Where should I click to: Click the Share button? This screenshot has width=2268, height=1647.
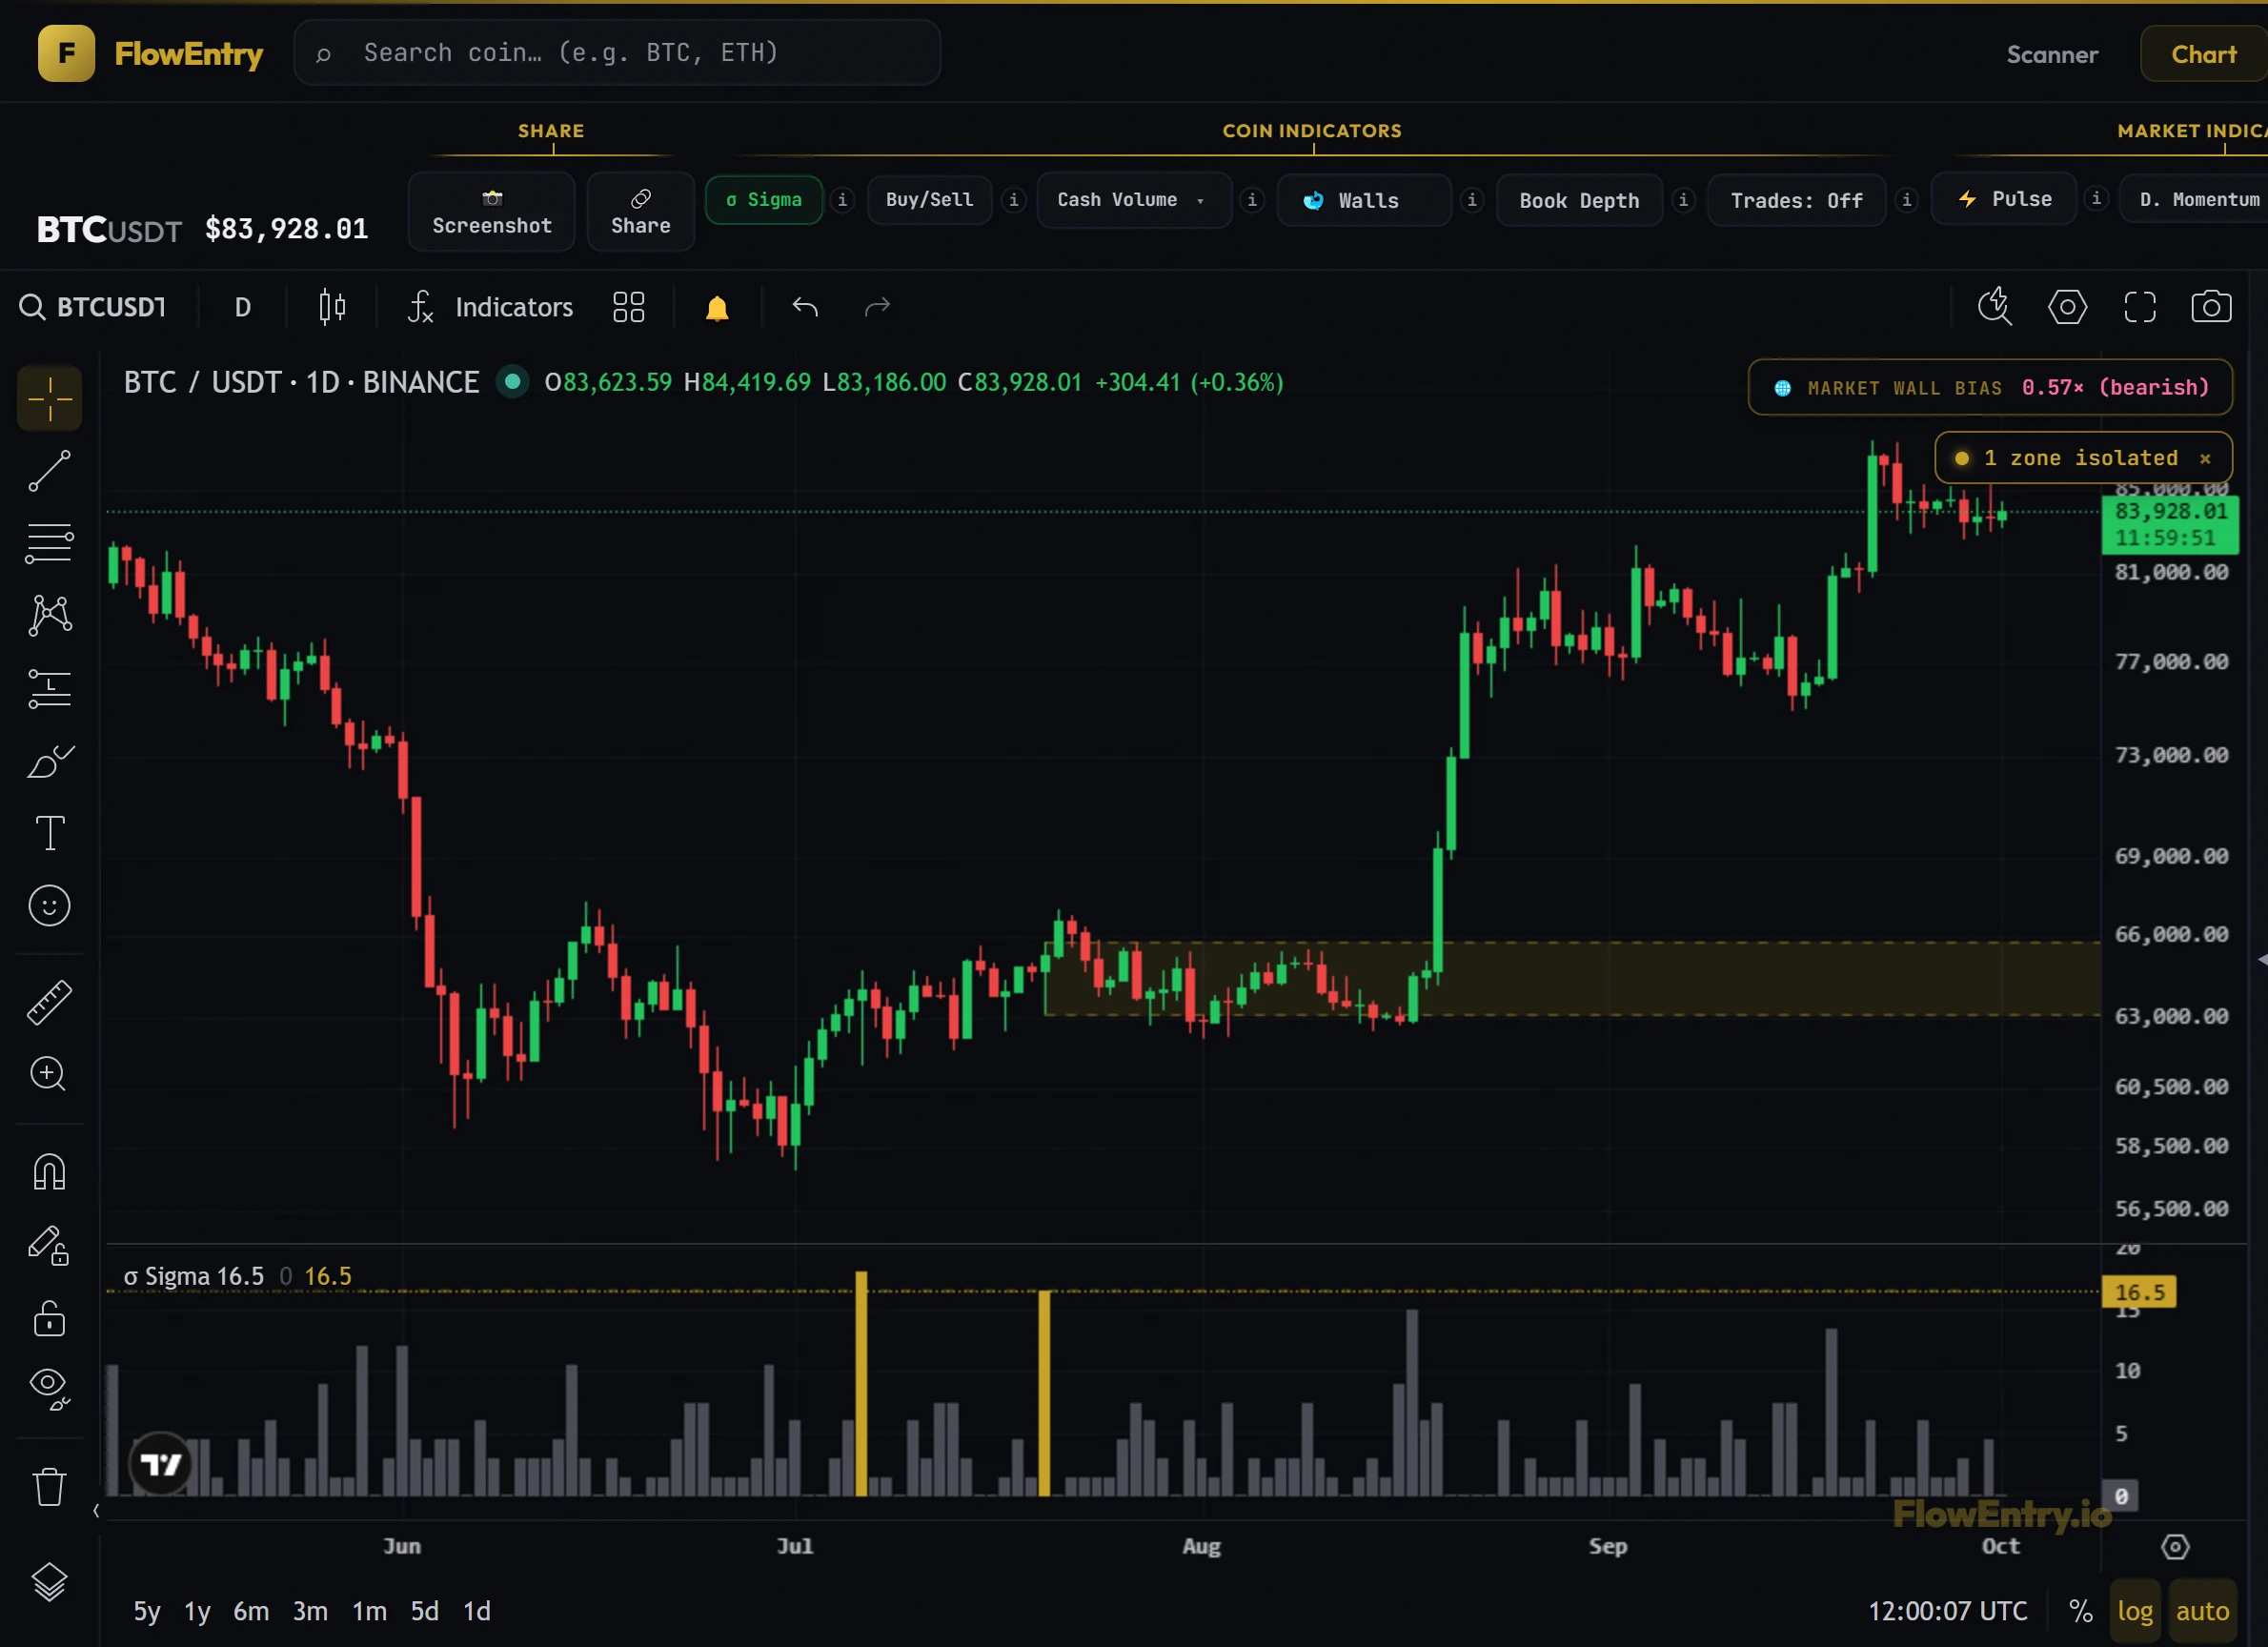point(641,211)
